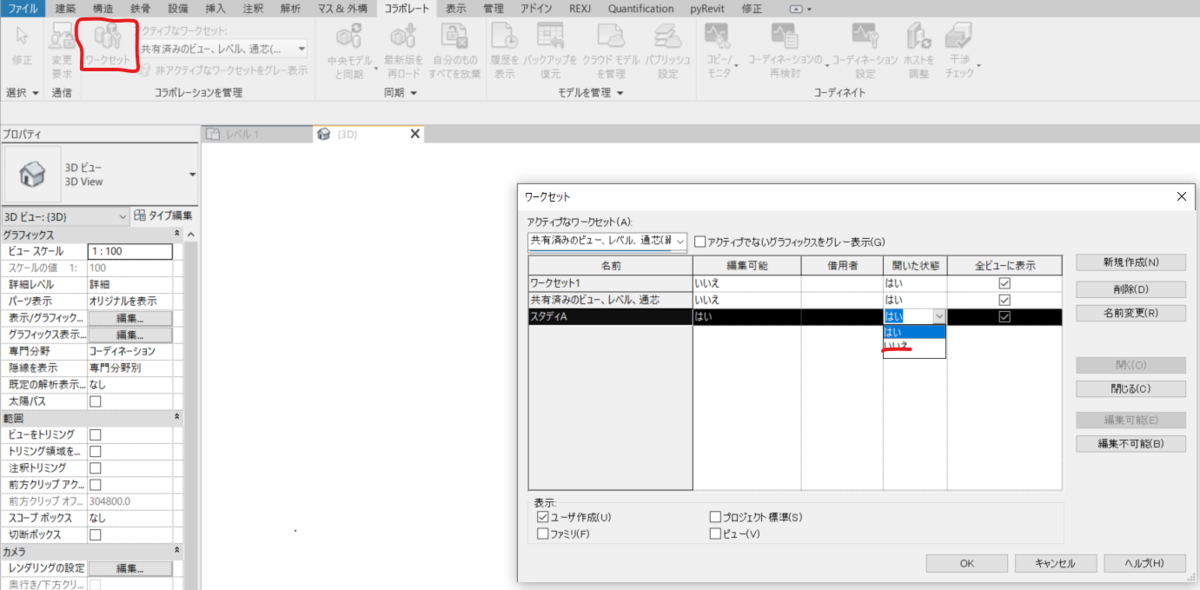The image size is (1200, 590).
Task: Toggle アクティブでないグラフィックスをグレー表示 checkbox
Action: click(700, 242)
